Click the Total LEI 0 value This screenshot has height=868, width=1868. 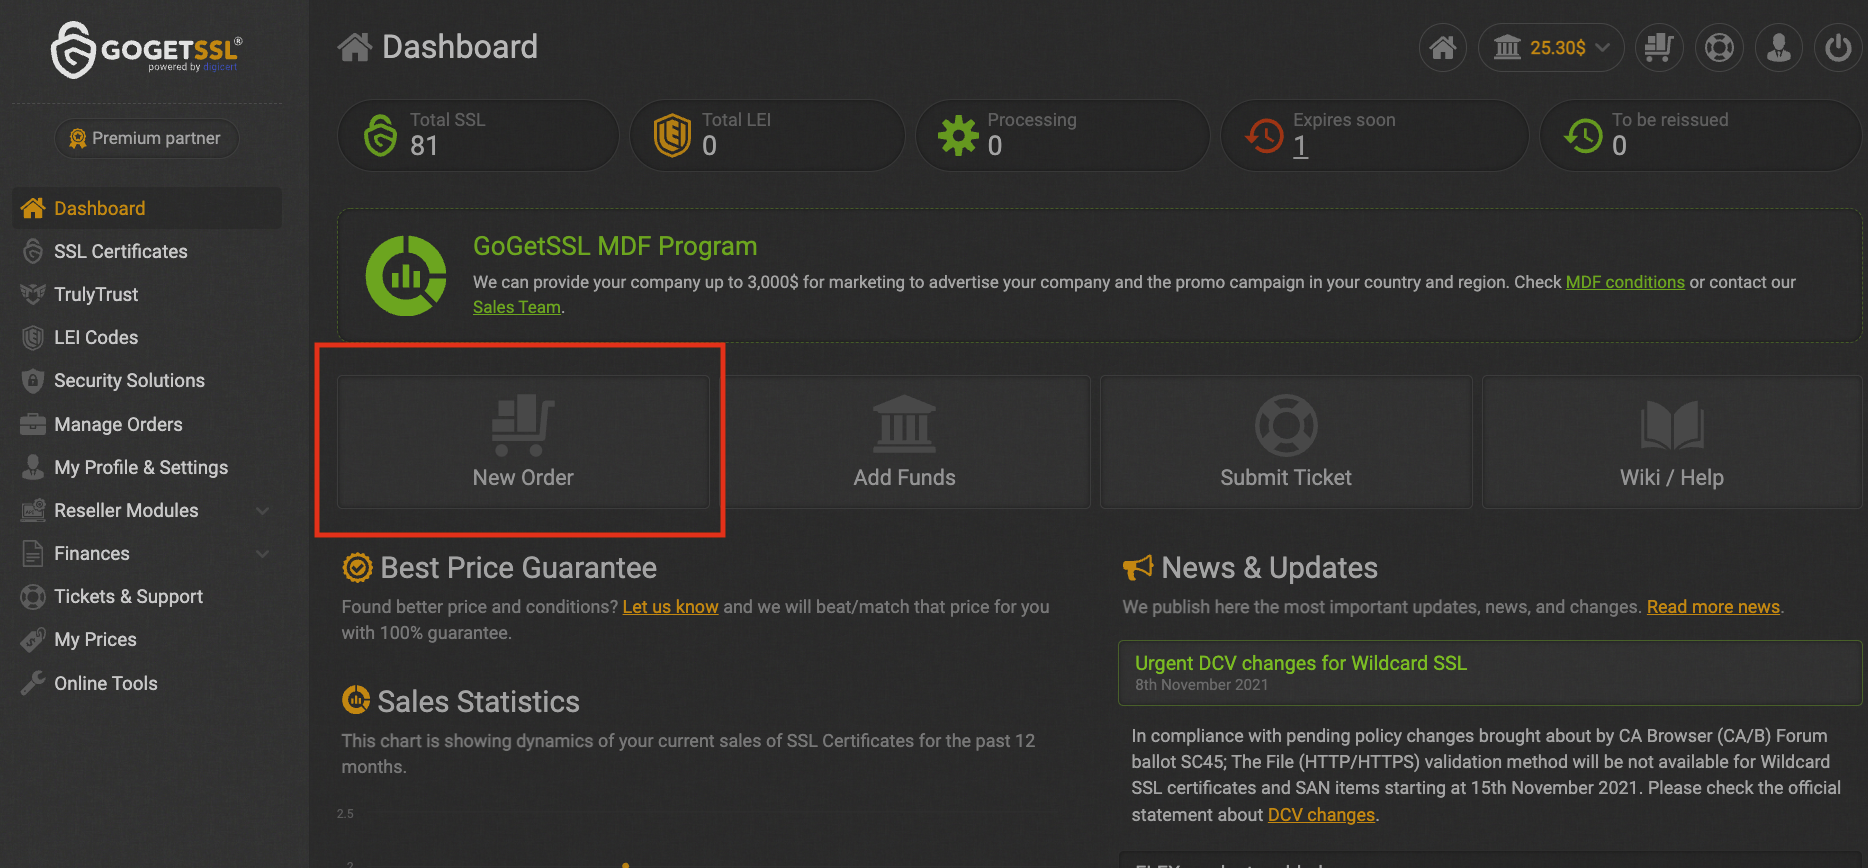(710, 146)
